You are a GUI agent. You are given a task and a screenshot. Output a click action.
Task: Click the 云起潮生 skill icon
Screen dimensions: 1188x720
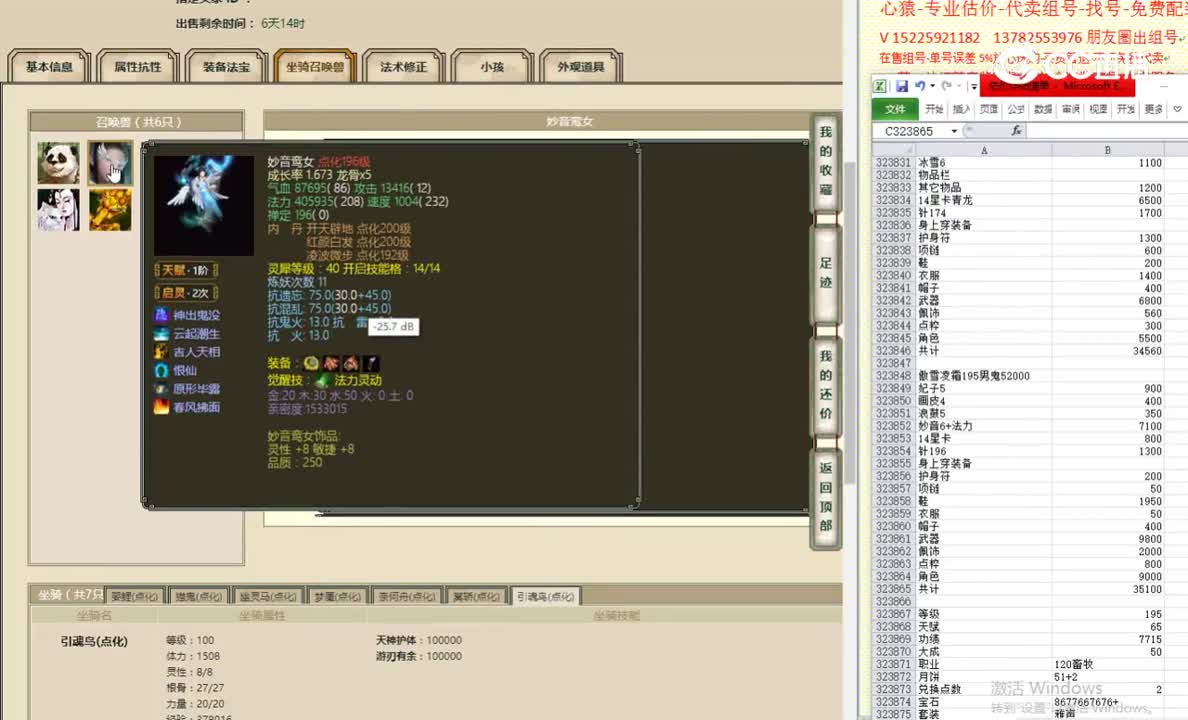pyautogui.click(x=161, y=333)
